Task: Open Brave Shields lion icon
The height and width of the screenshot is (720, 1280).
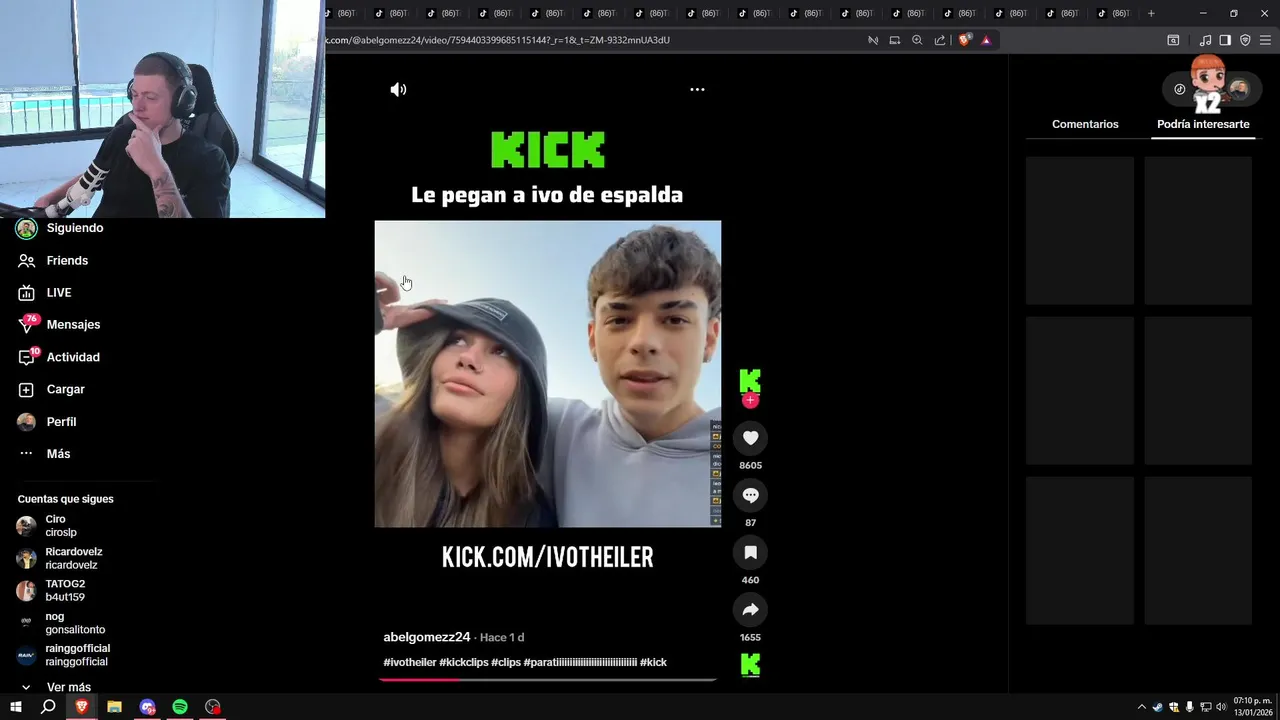Action: click(964, 40)
